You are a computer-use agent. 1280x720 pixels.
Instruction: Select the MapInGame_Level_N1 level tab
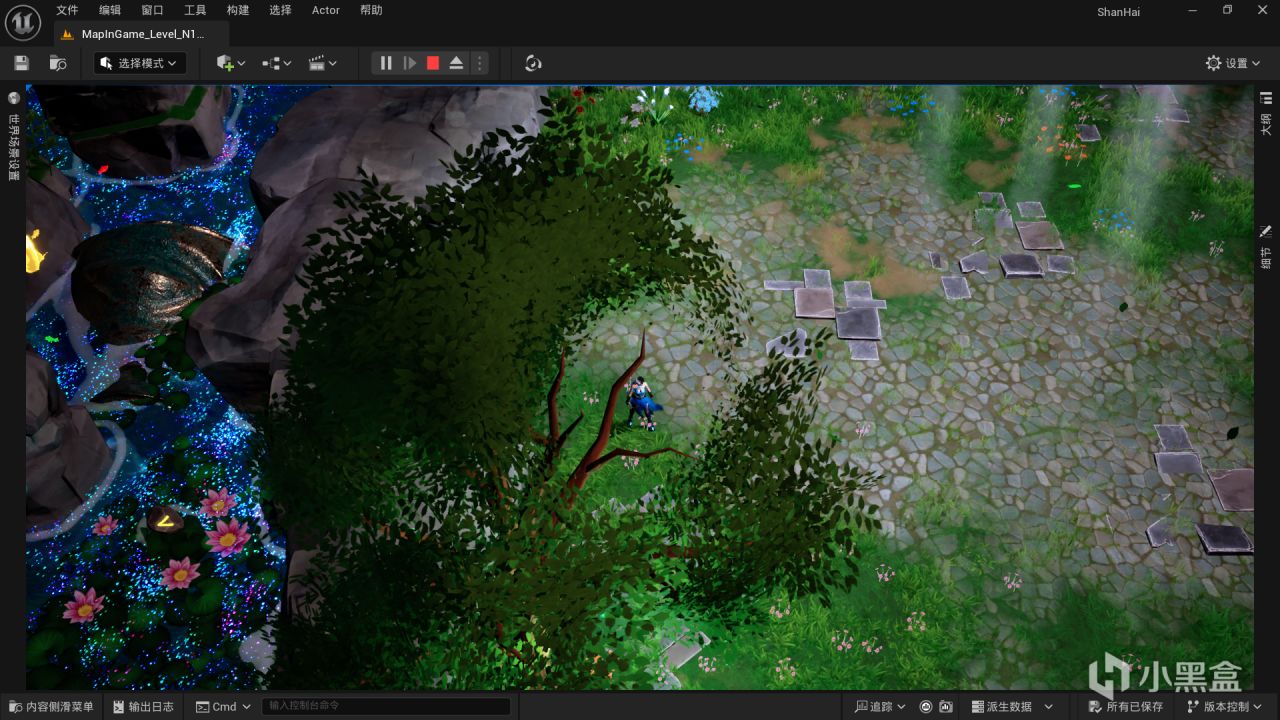click(x=140, y=33)
